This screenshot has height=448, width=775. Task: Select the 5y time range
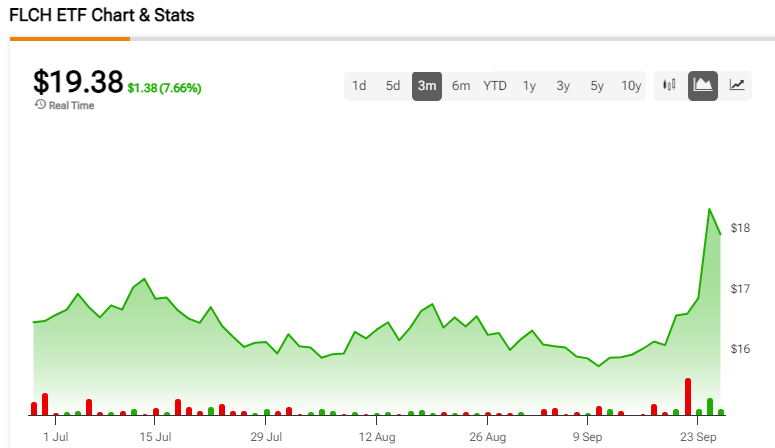pos(597,86)
